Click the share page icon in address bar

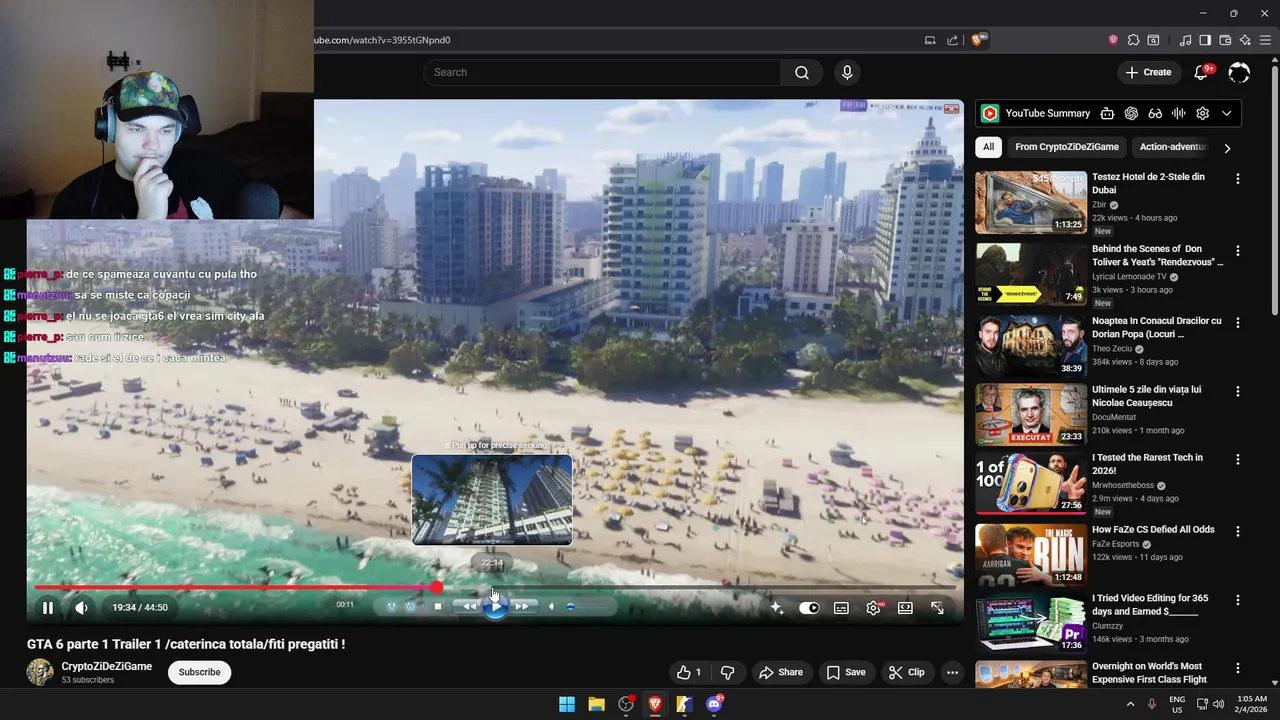coord(952,40)
